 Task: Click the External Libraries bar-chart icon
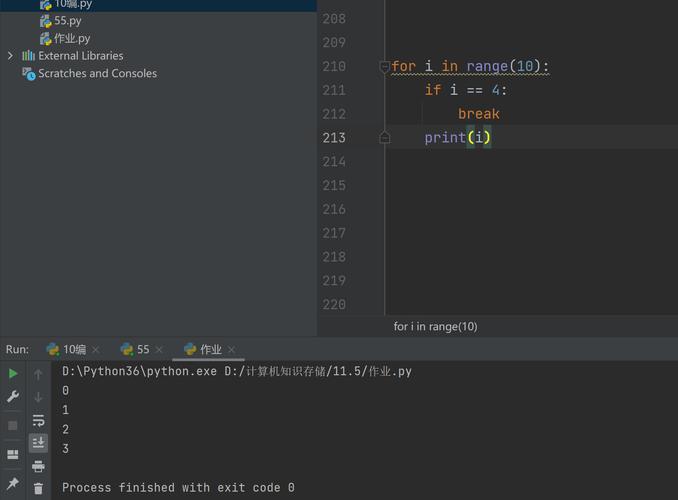29,55
